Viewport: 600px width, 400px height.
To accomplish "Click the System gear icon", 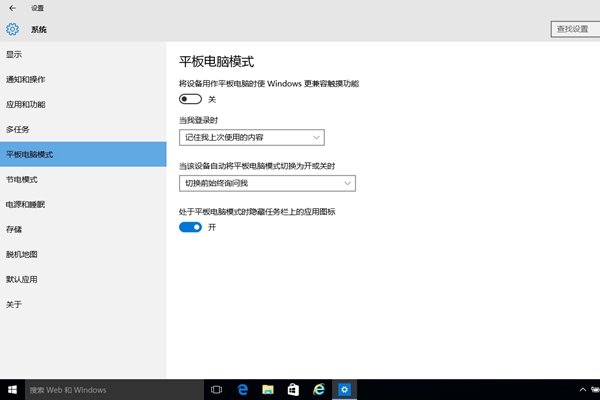I will coord(12,29).
